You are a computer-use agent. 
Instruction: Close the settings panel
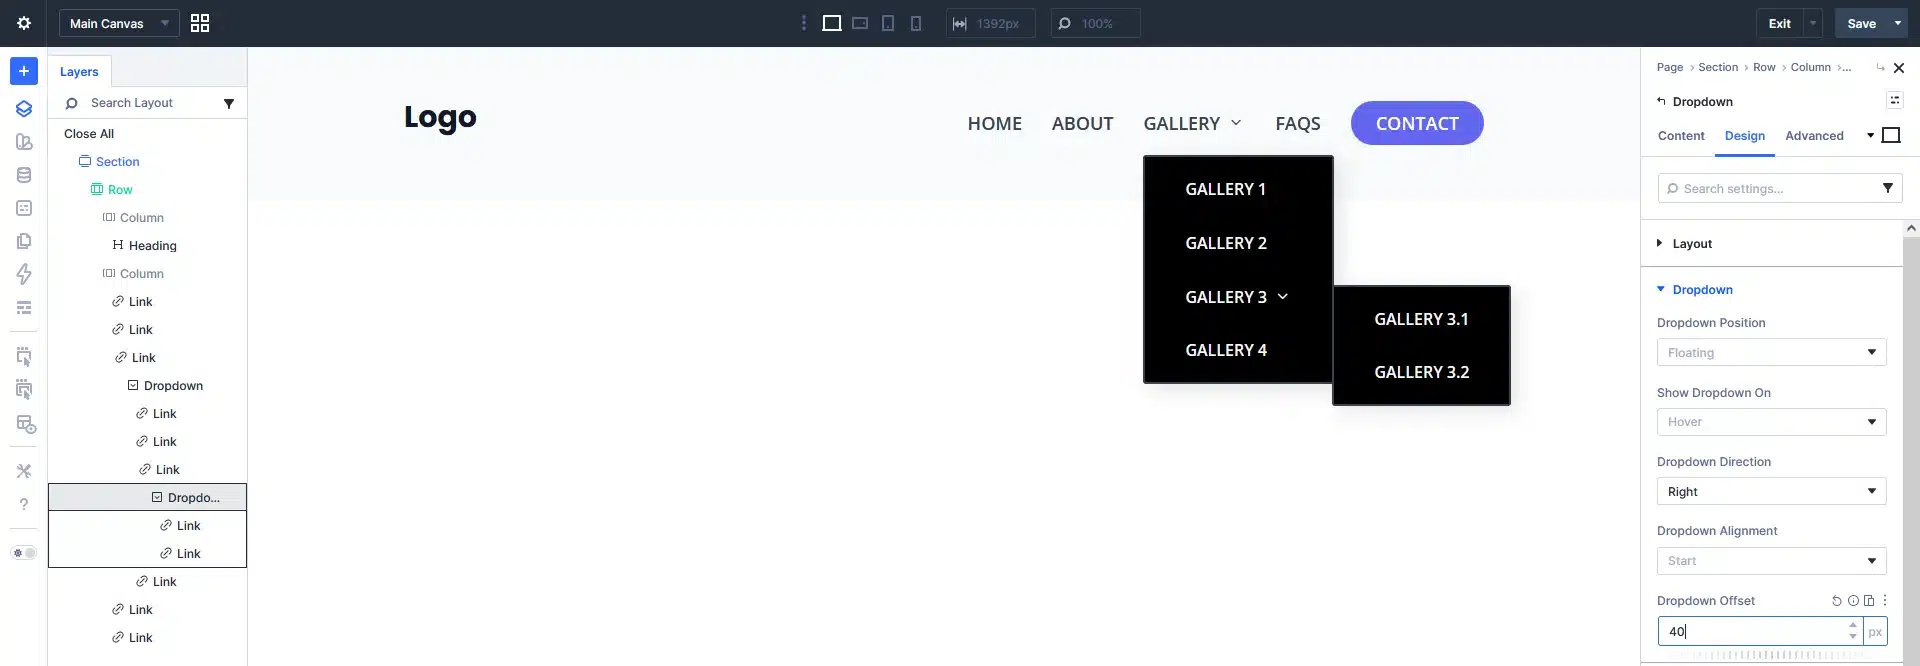1899,68
